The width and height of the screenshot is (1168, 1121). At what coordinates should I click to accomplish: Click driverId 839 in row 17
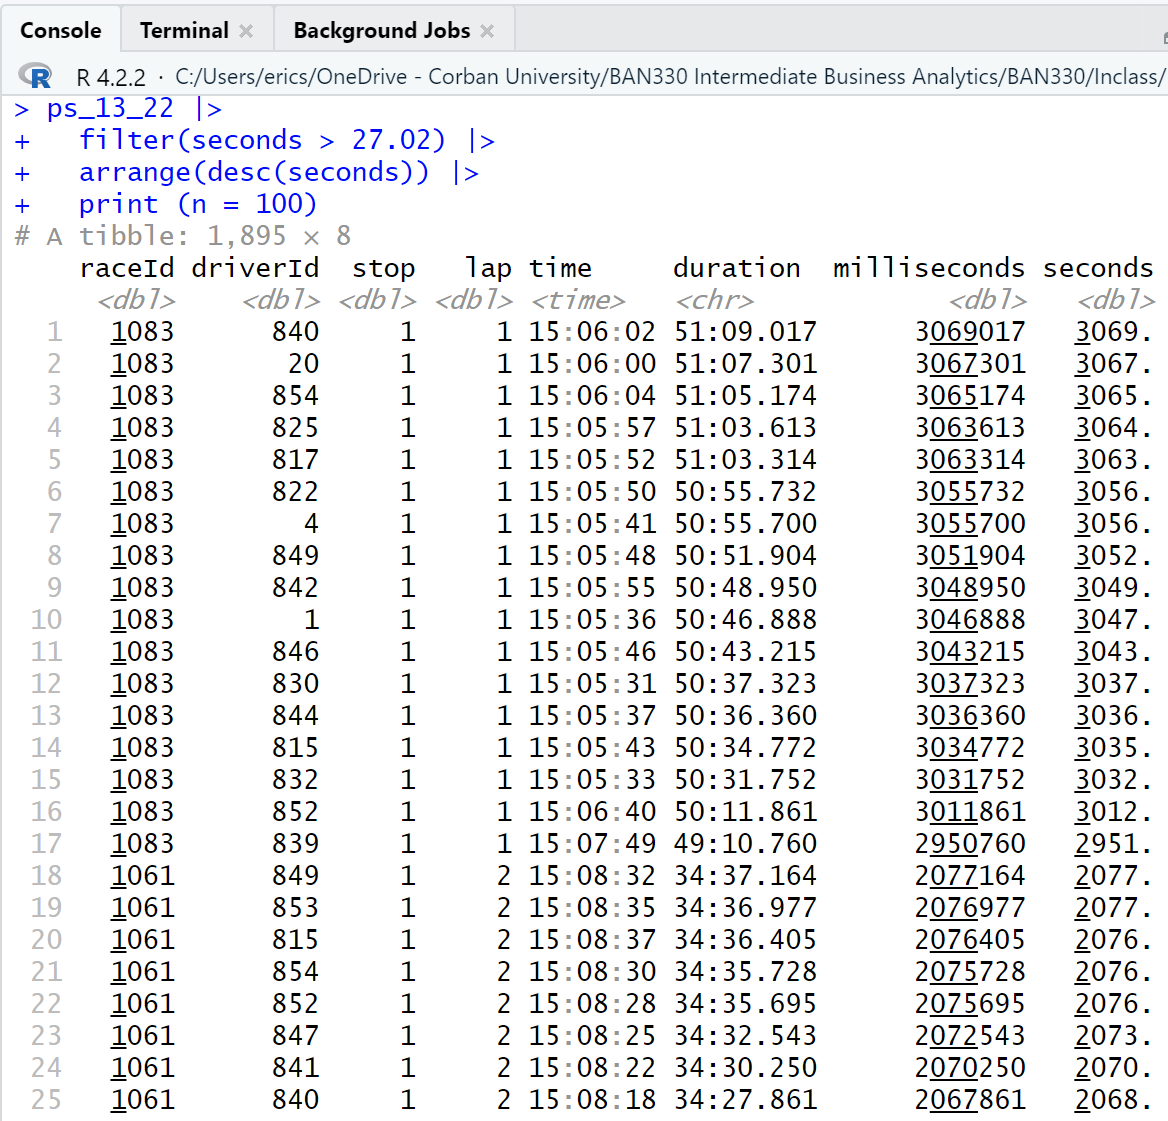pos(295,844)
